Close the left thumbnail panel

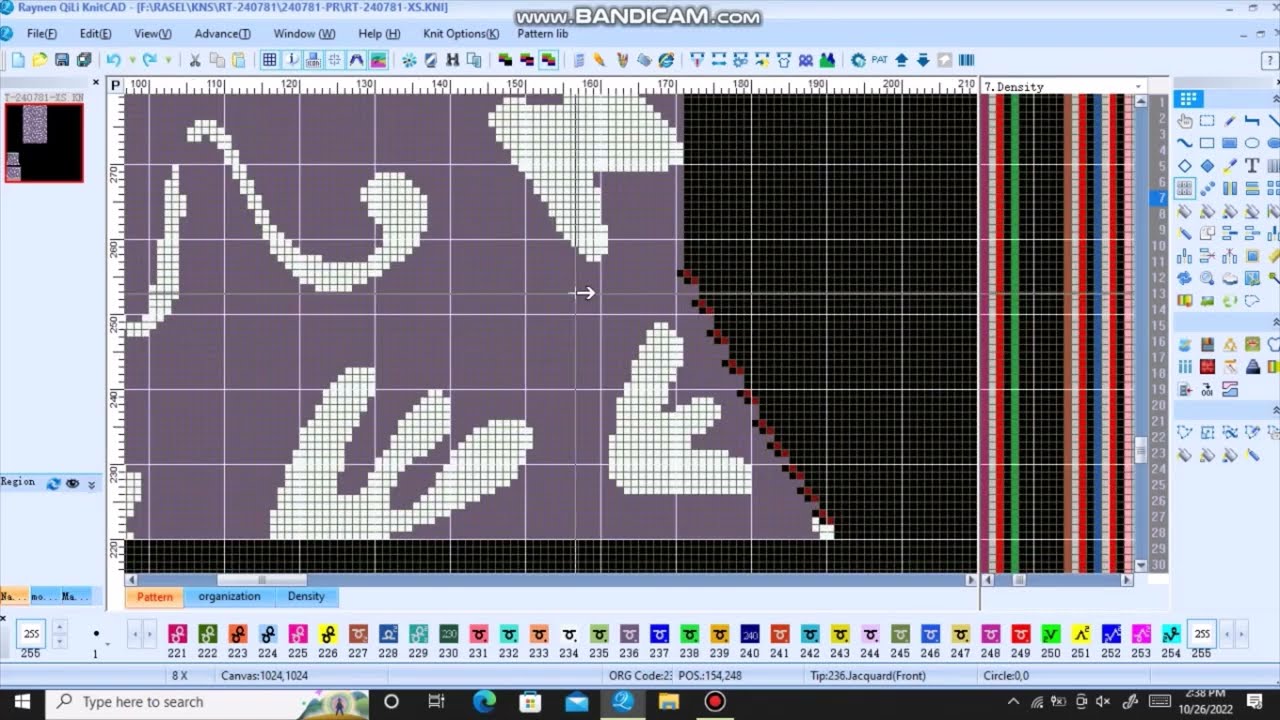[96, 82]
